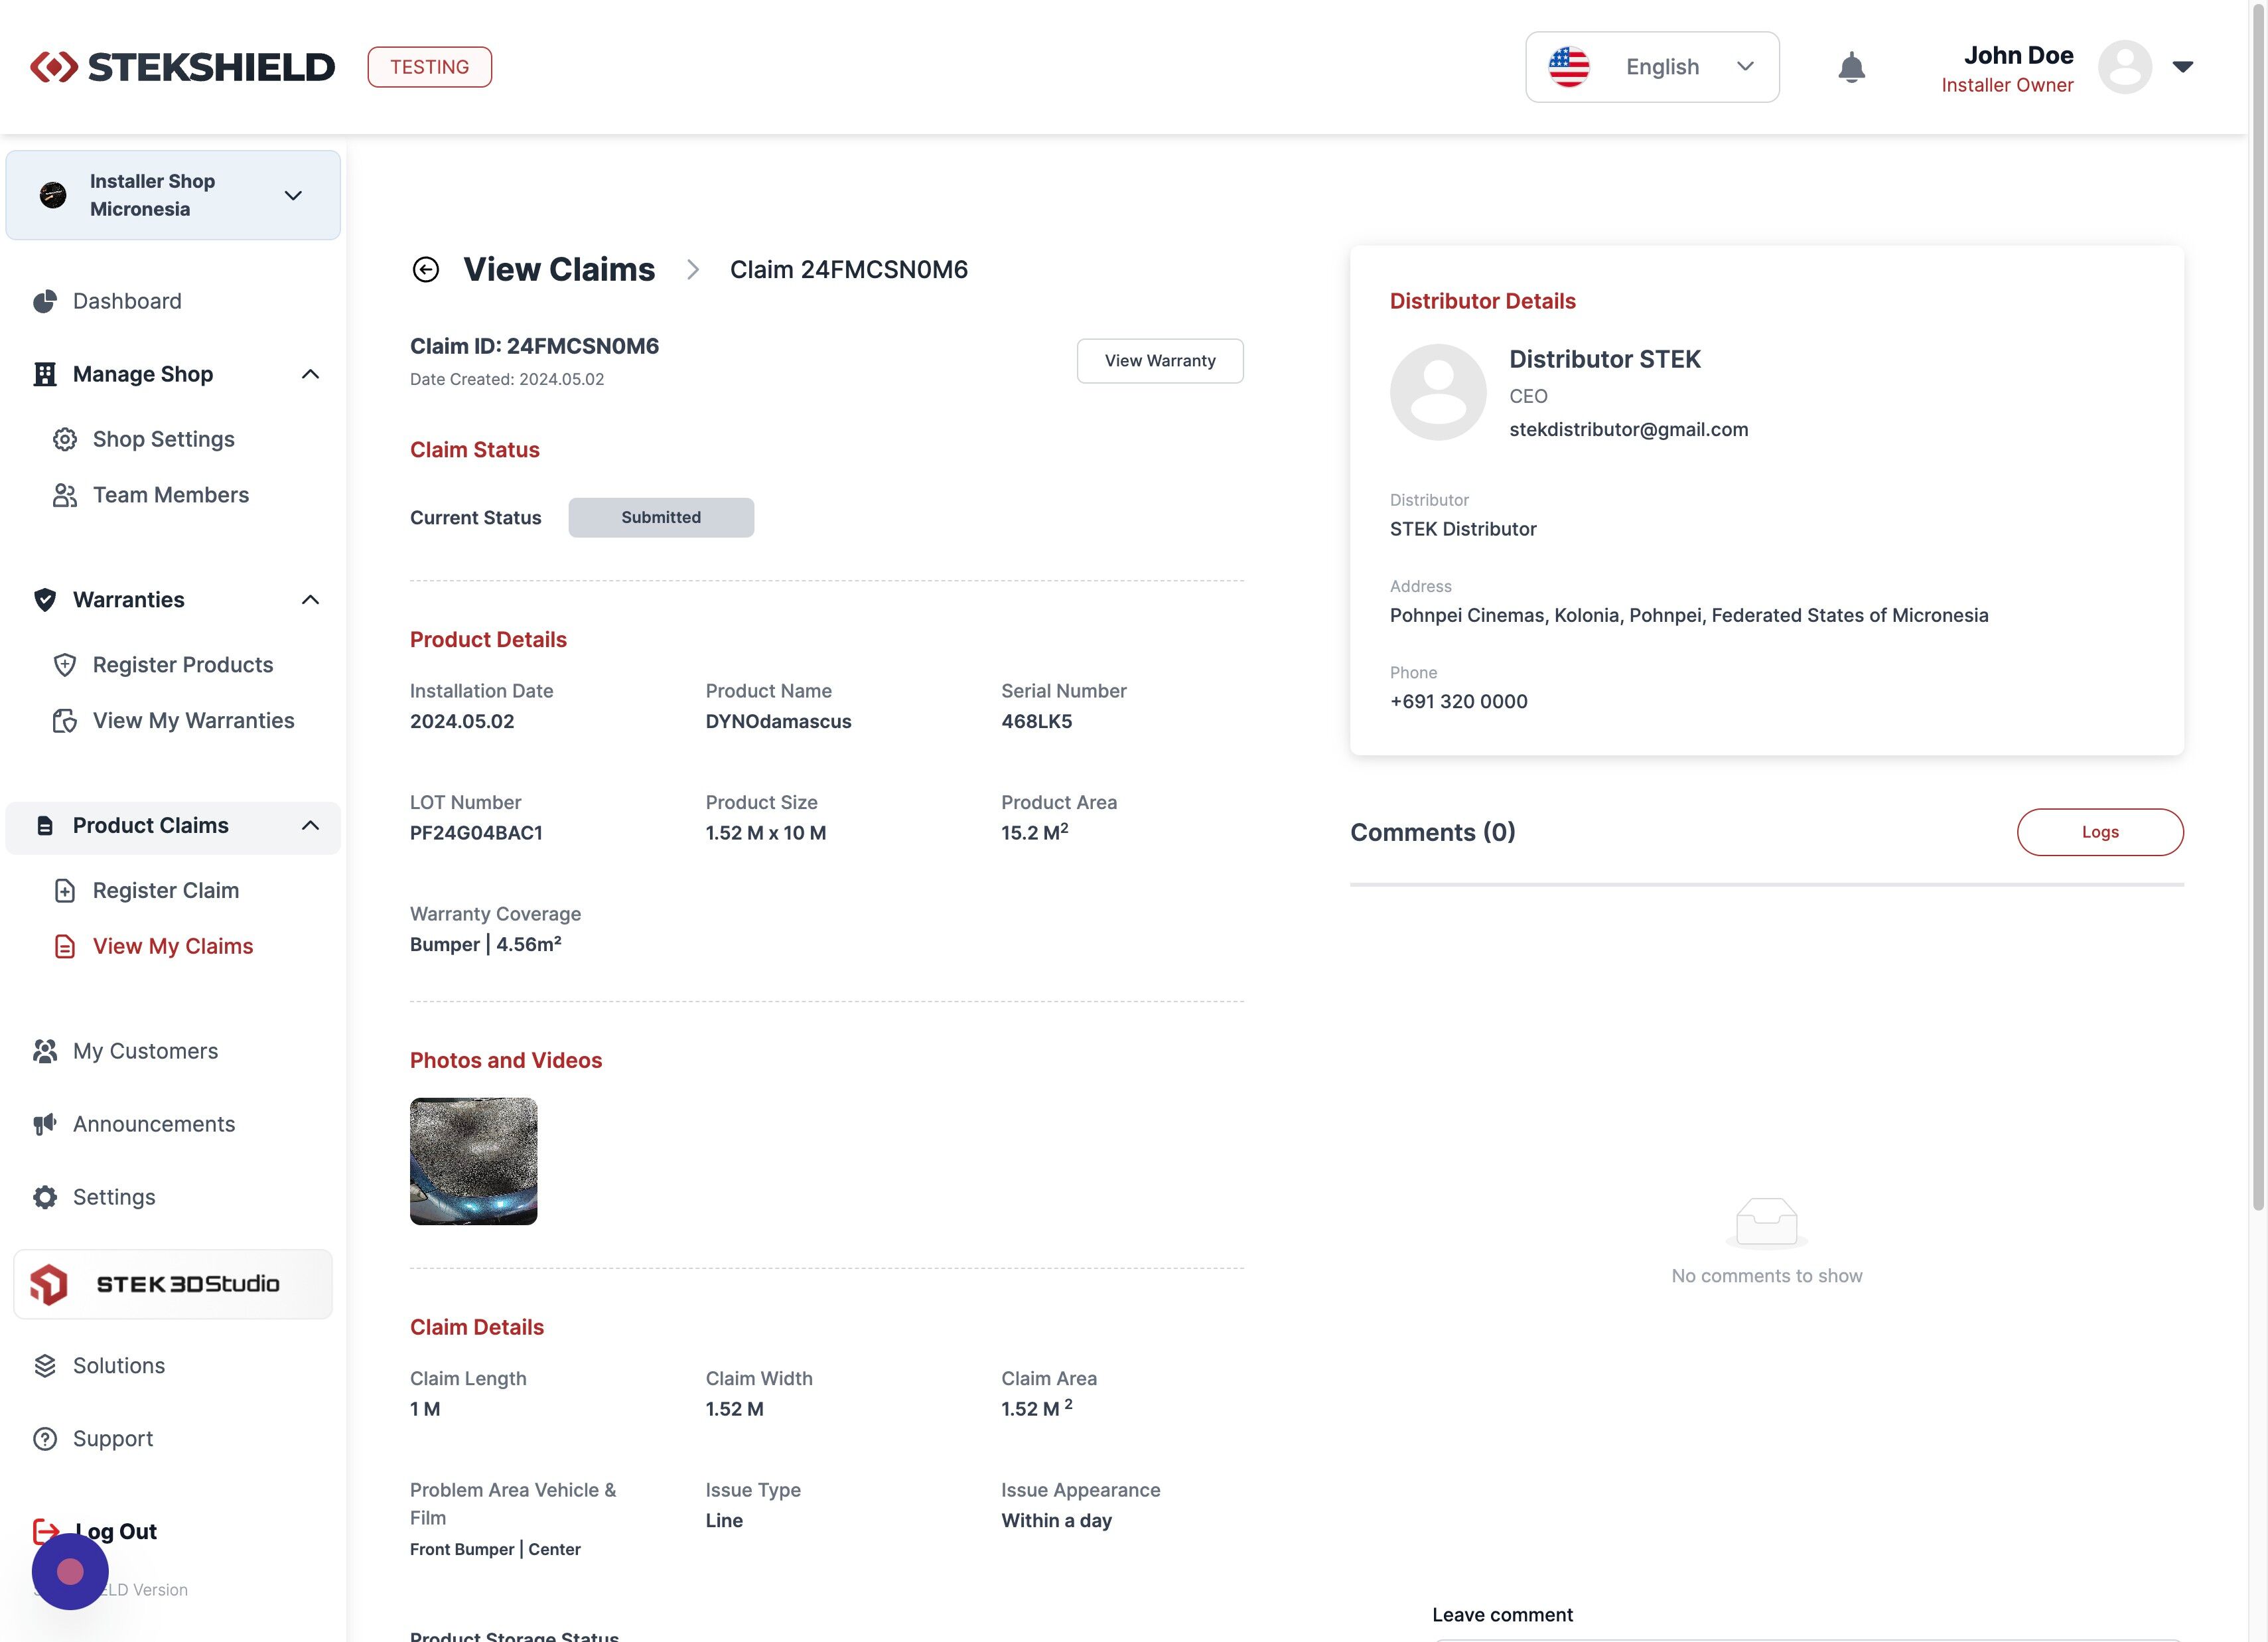Select Register Claim menu item
Screen dimensions: 2268x1642
tap(166, 891)
